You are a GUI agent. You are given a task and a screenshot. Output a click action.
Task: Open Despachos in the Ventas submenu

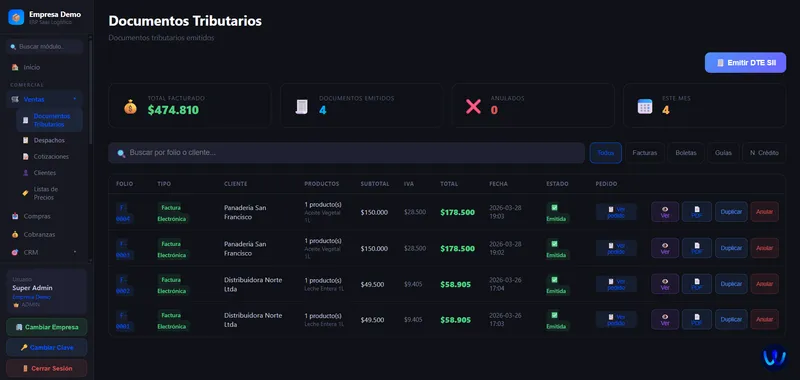49,140
